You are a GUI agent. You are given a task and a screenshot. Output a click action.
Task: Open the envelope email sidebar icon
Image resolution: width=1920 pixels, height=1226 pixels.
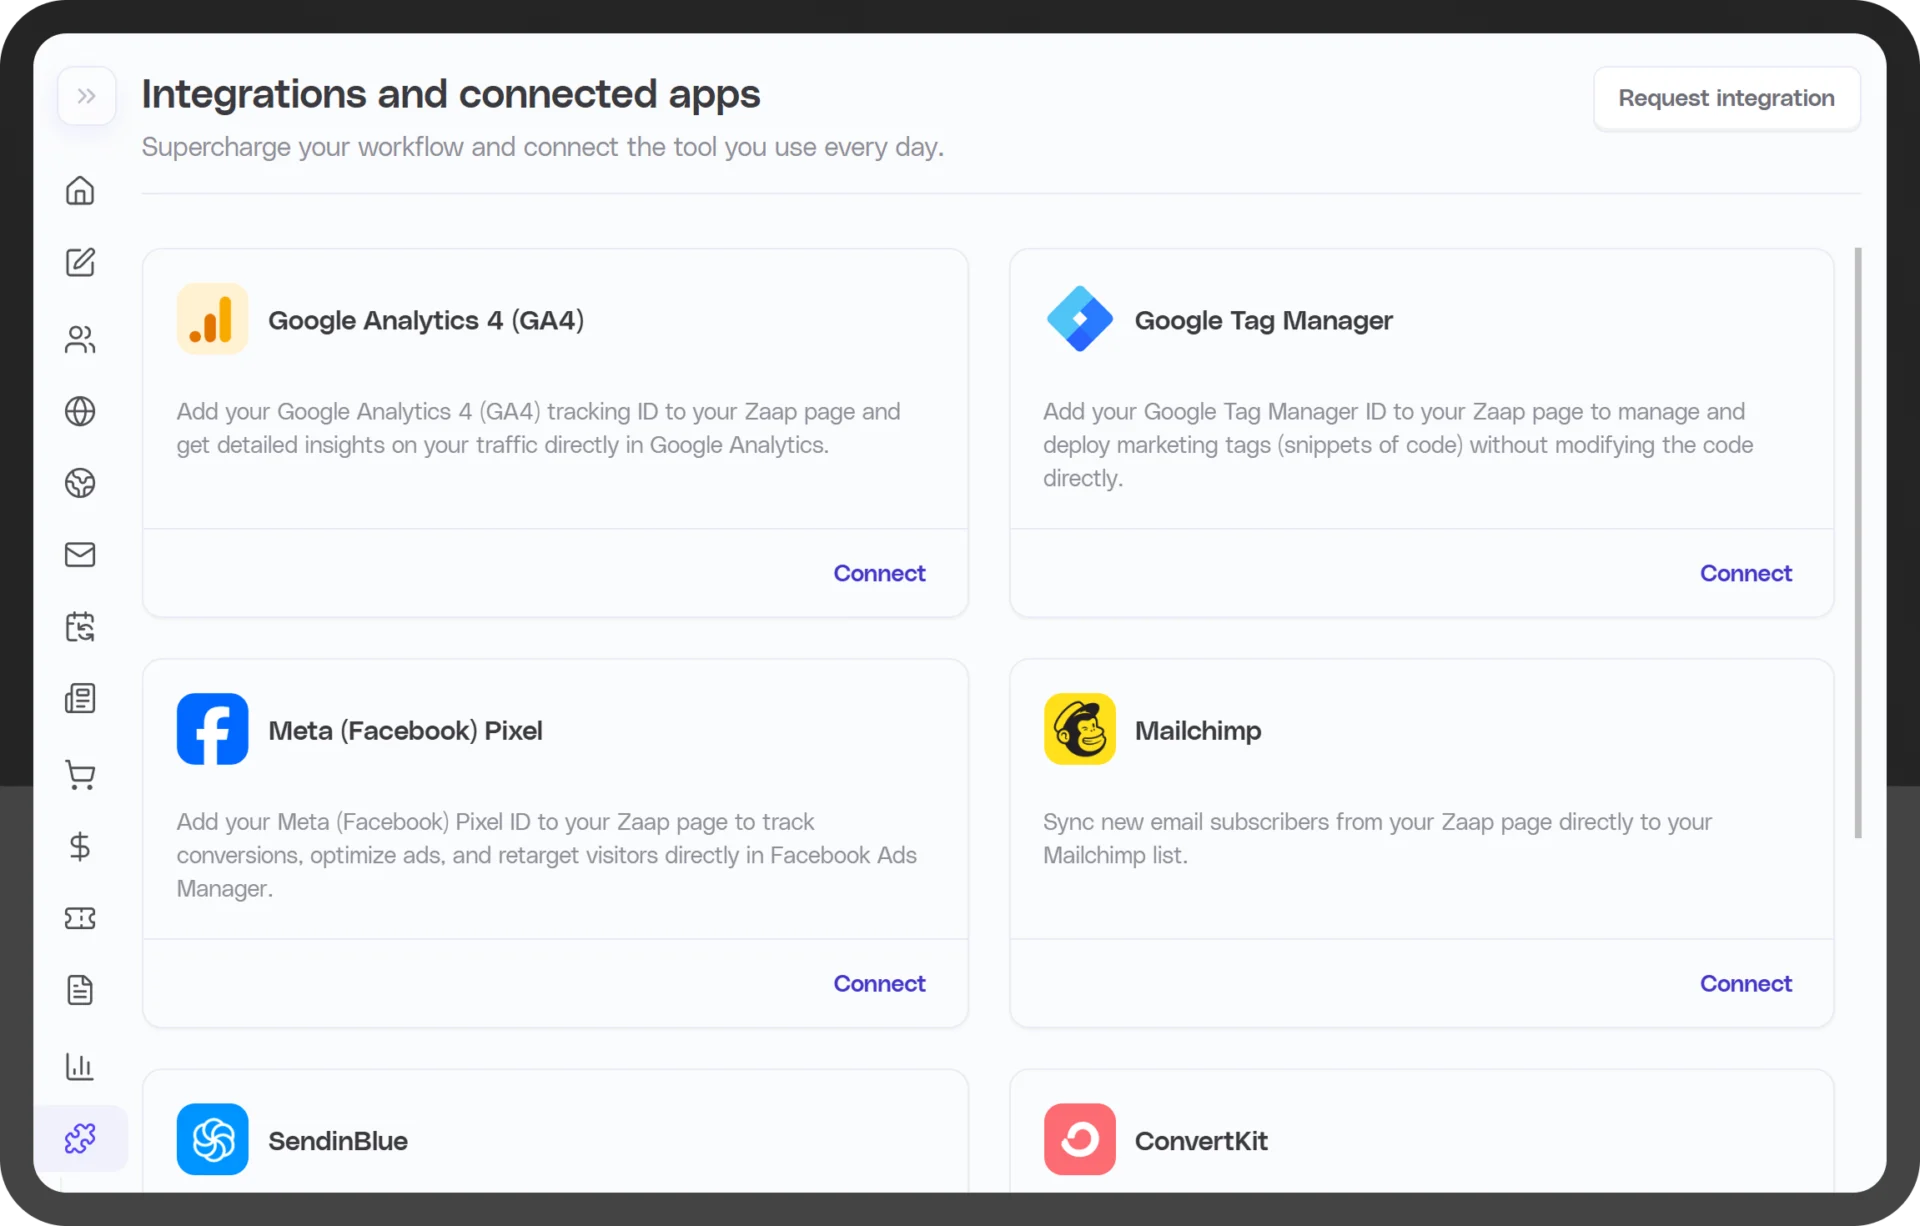tap(80, 555)
